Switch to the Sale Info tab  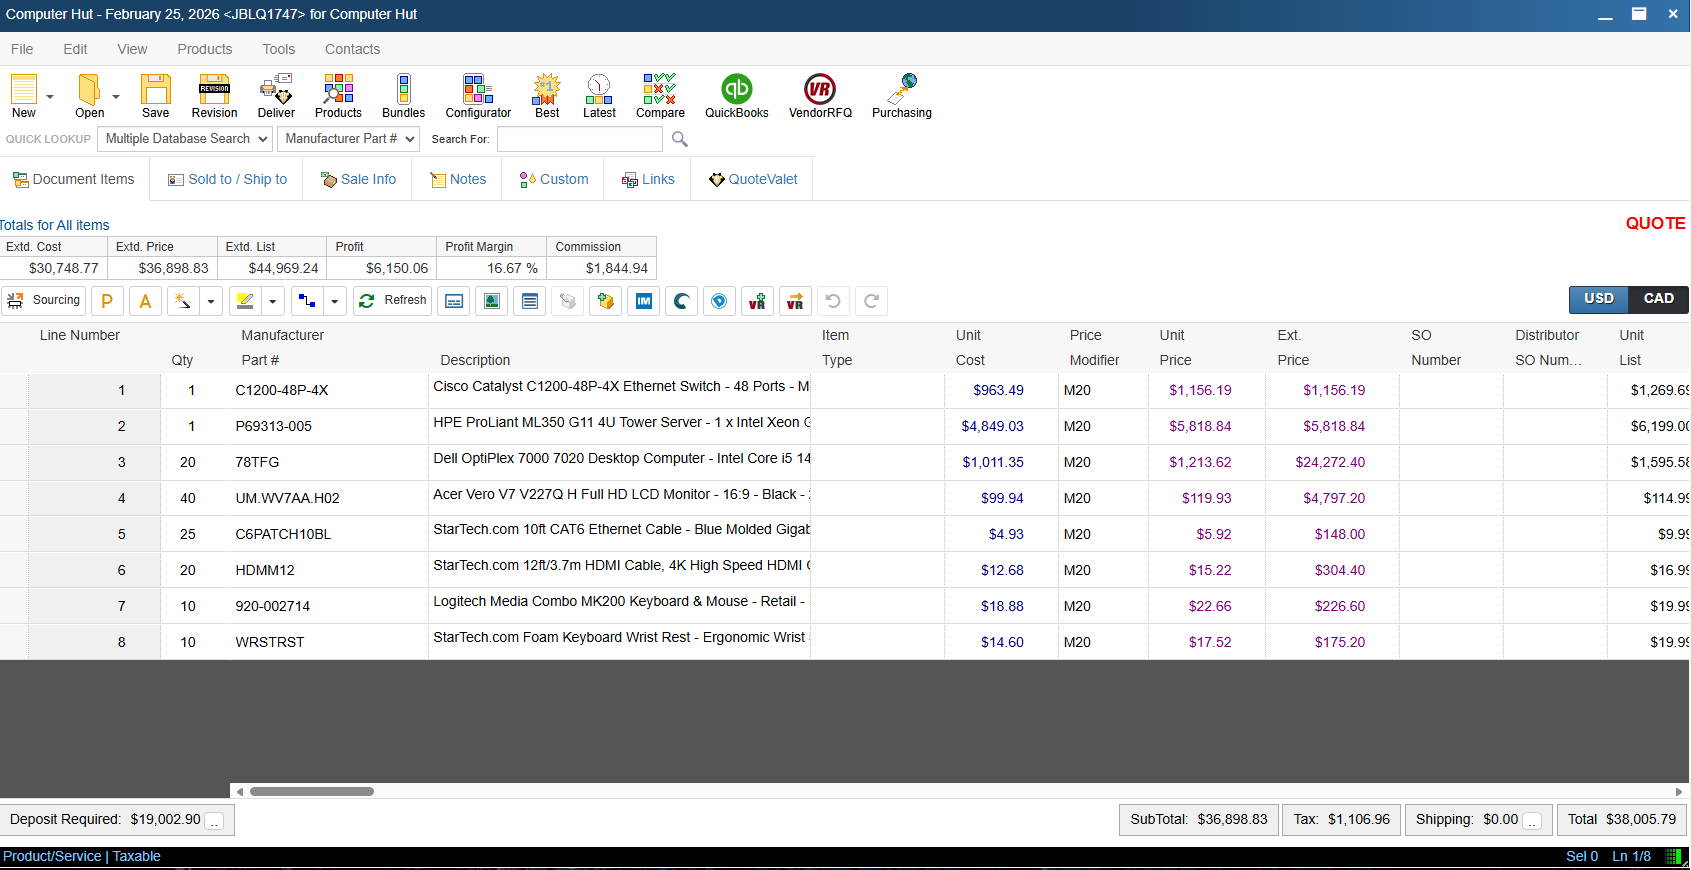point(358,180)
